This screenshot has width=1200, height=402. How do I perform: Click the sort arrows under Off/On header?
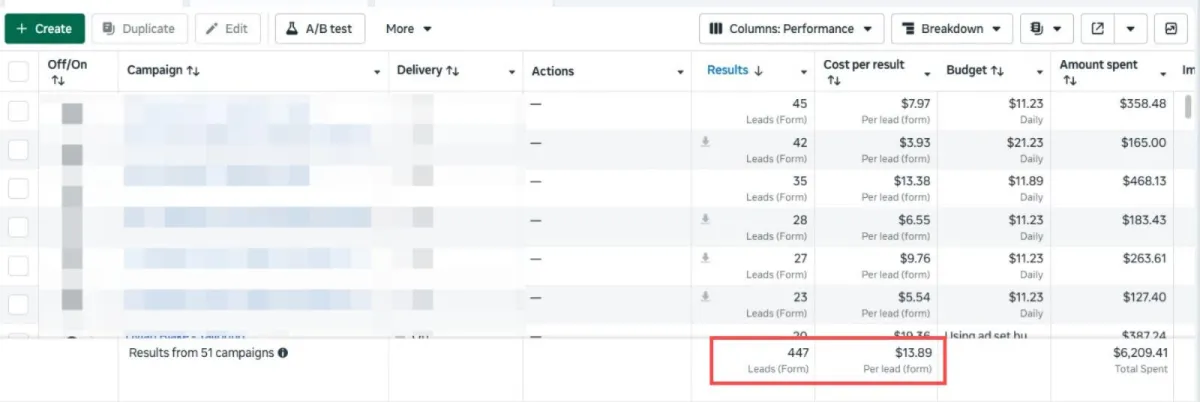tap(57, 80)
